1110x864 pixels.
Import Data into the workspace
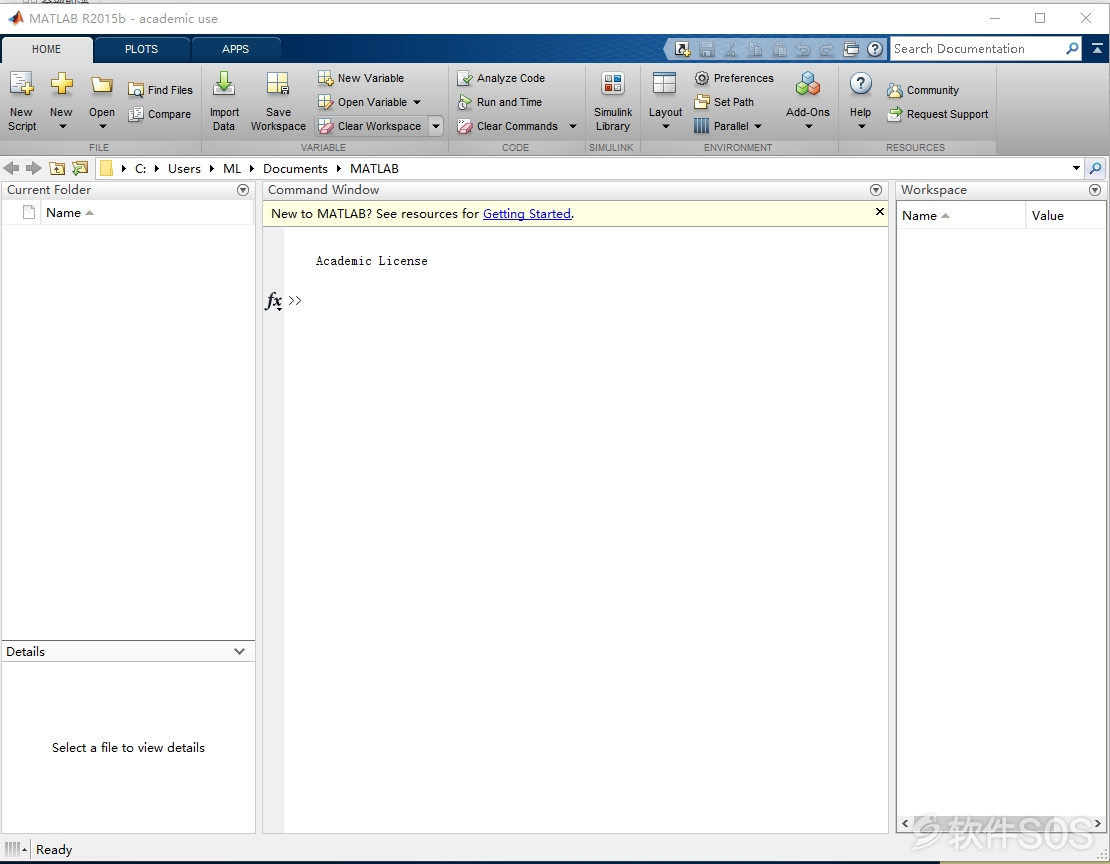tap(224, 101)
